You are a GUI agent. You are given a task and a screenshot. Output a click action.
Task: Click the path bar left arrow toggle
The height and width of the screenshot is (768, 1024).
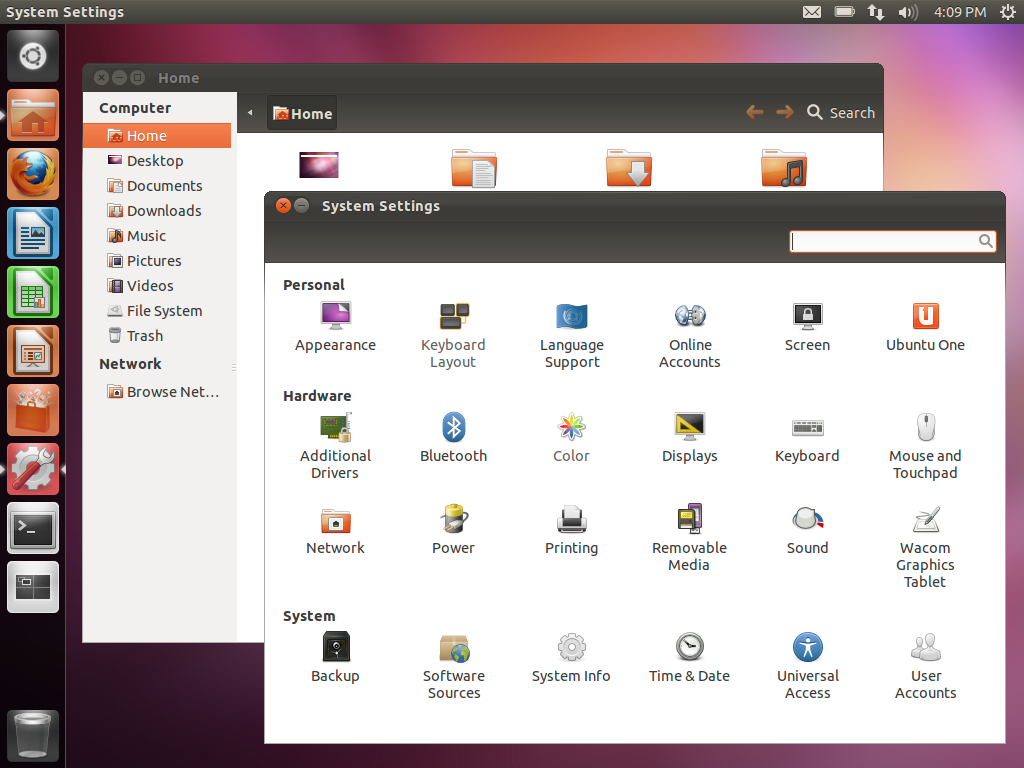(x=250, y=113)
